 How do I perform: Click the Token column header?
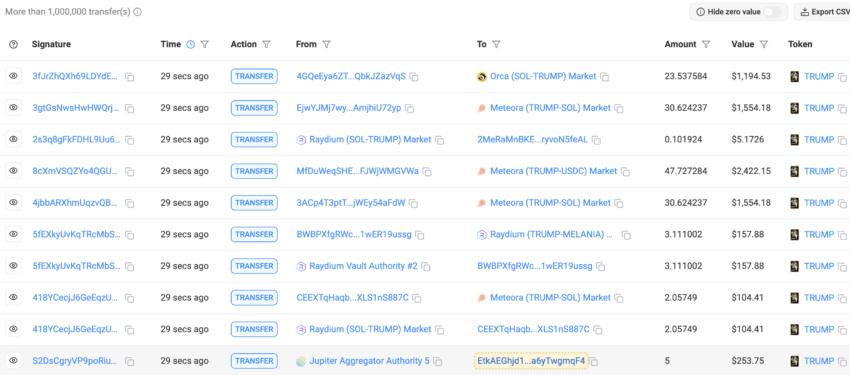pos(800,44)
